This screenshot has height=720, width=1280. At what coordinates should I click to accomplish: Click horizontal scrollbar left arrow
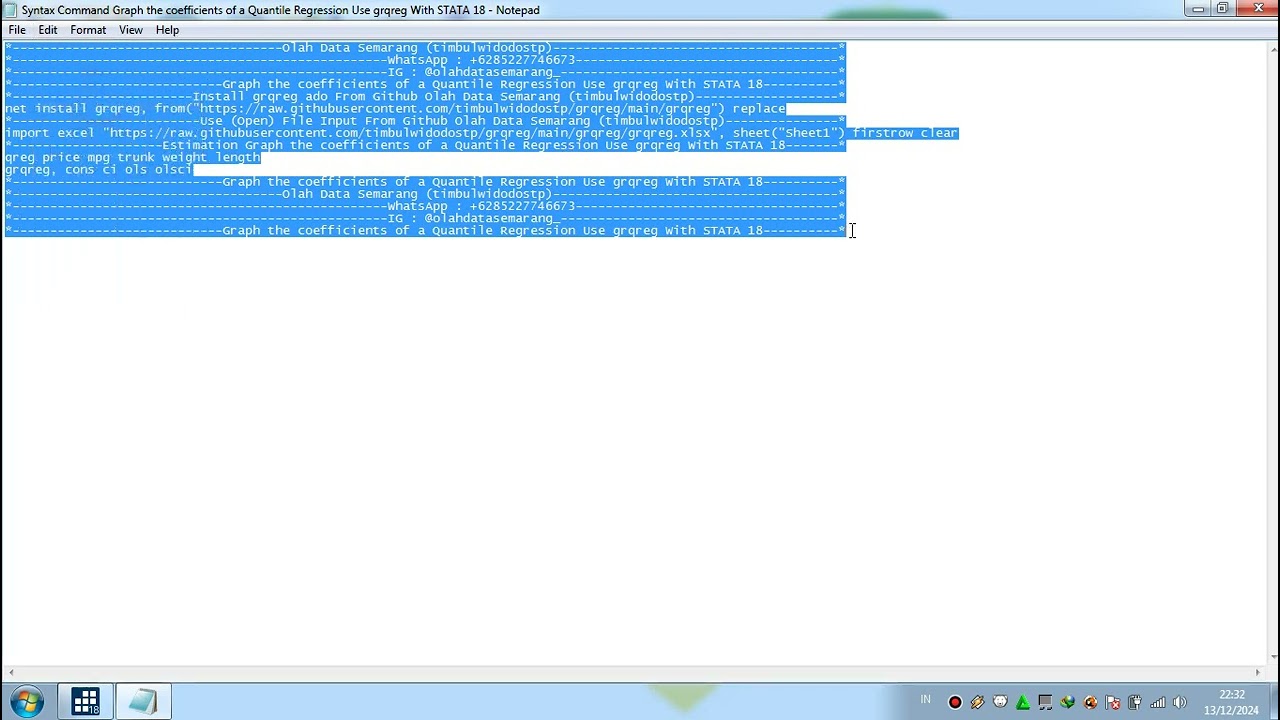10,673
